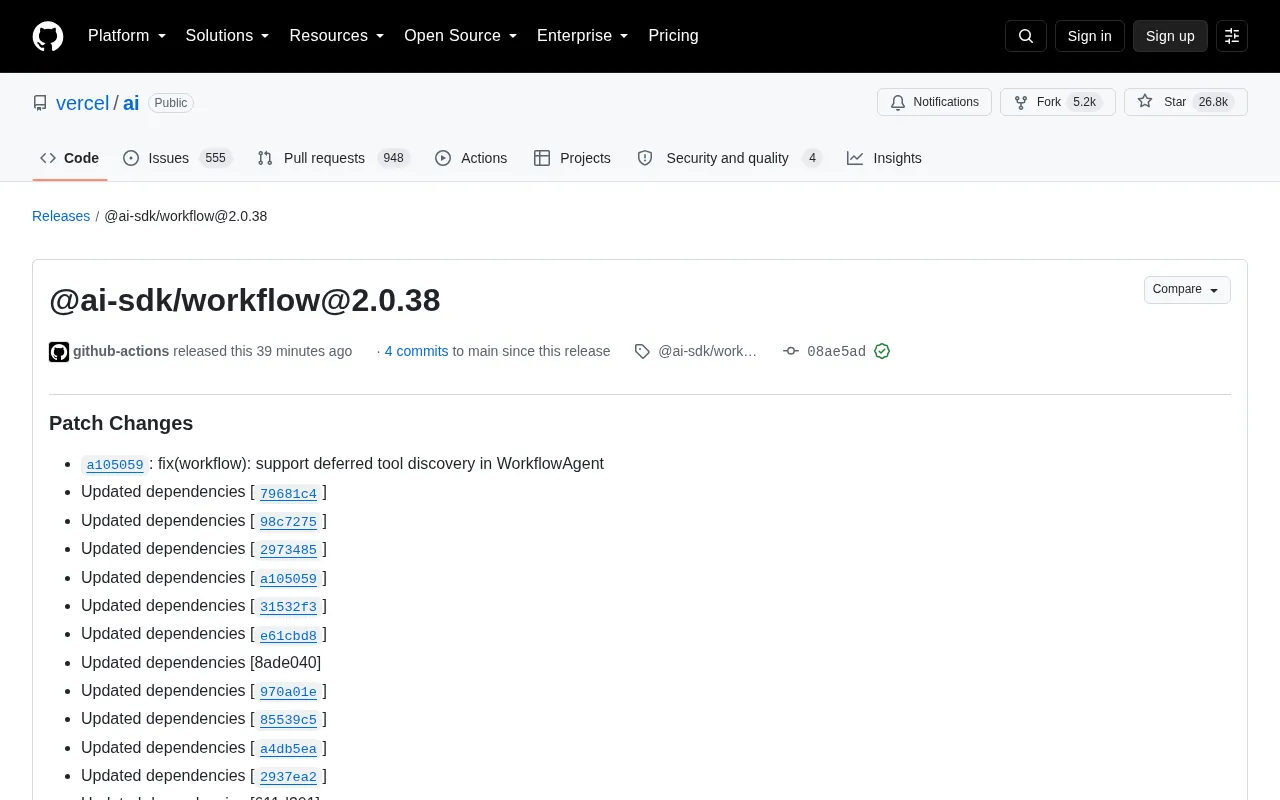Image resolution: width=1280 pixels, height=800 pixels.
Task: Open commit a105059 in the fix(workflow) line
Action: pos(115,465)
